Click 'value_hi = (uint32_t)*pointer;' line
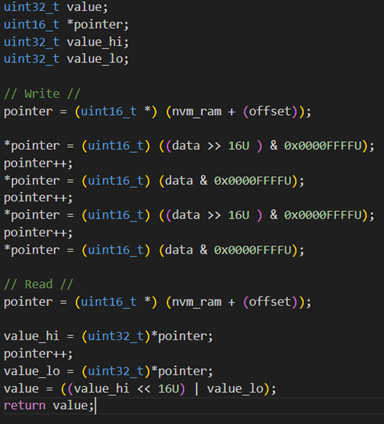Screen dimensions: 384x424 pos(108,336)
